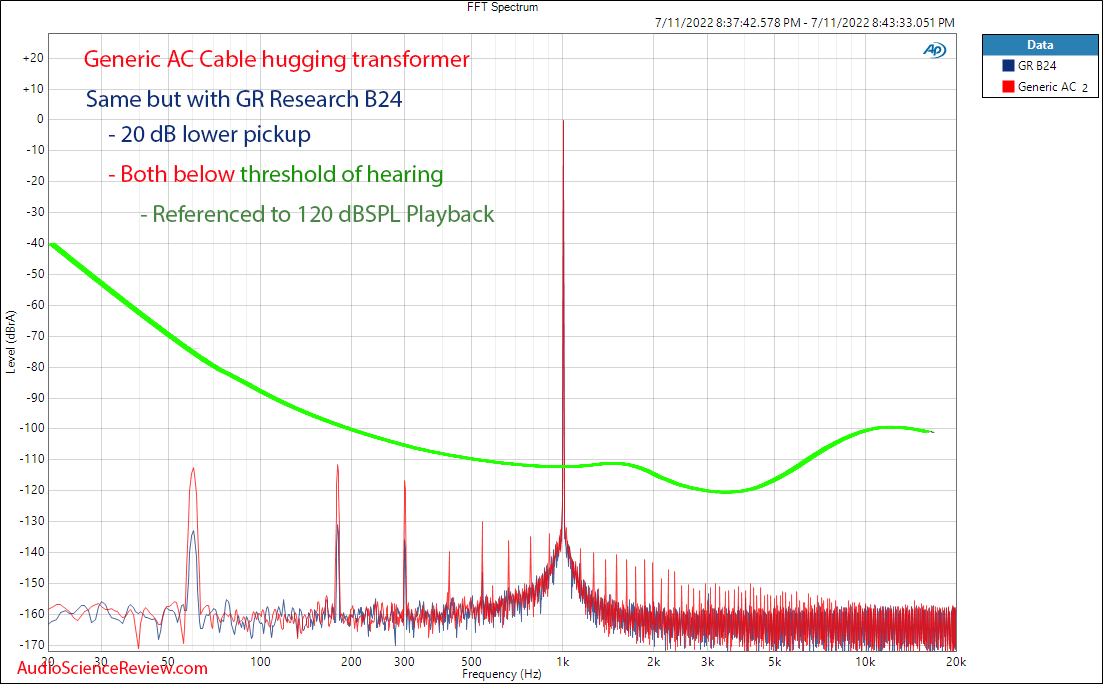Click the 200 frequency axis tick label

click(351, 661)
